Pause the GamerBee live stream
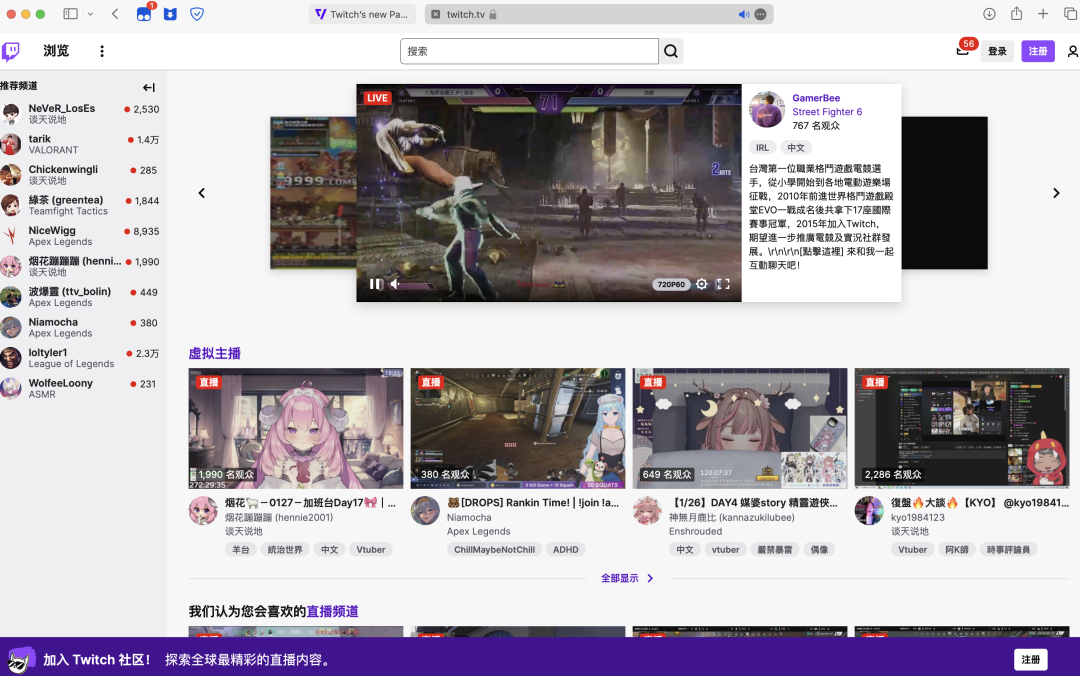 tap(375, 284)
